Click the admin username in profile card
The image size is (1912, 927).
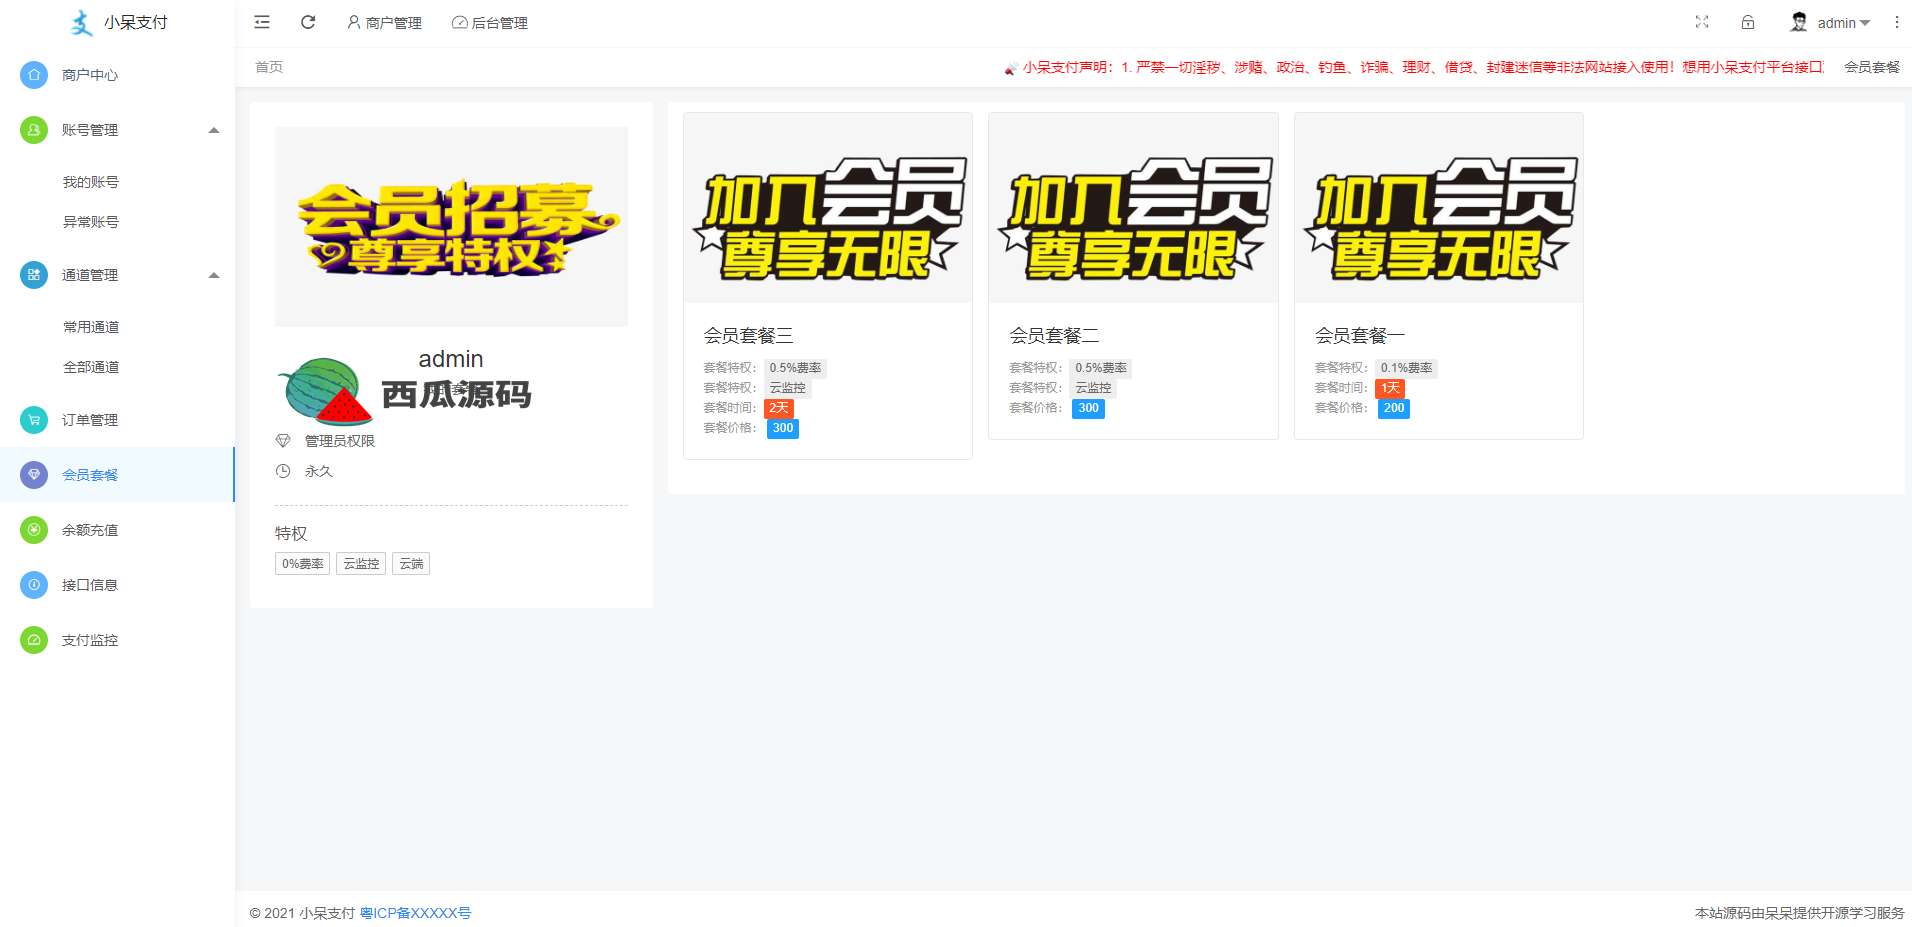[x=451, y=359]
